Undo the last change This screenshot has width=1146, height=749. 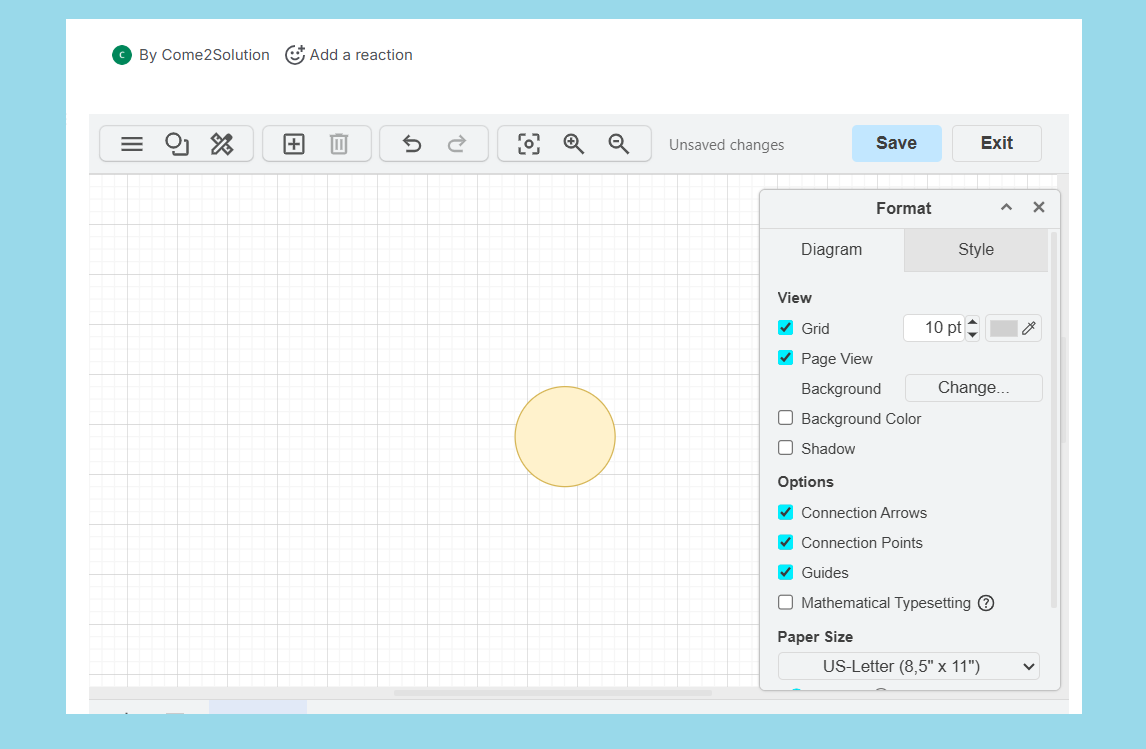point(411,144)
